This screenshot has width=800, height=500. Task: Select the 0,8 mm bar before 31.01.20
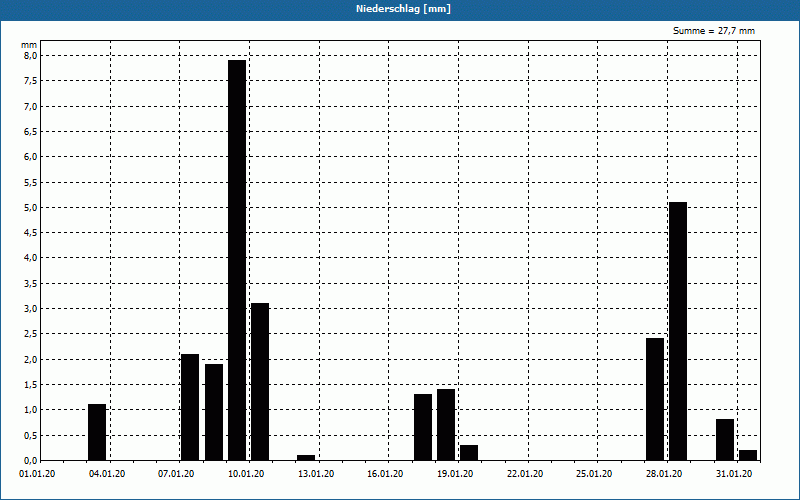(725, 440)
